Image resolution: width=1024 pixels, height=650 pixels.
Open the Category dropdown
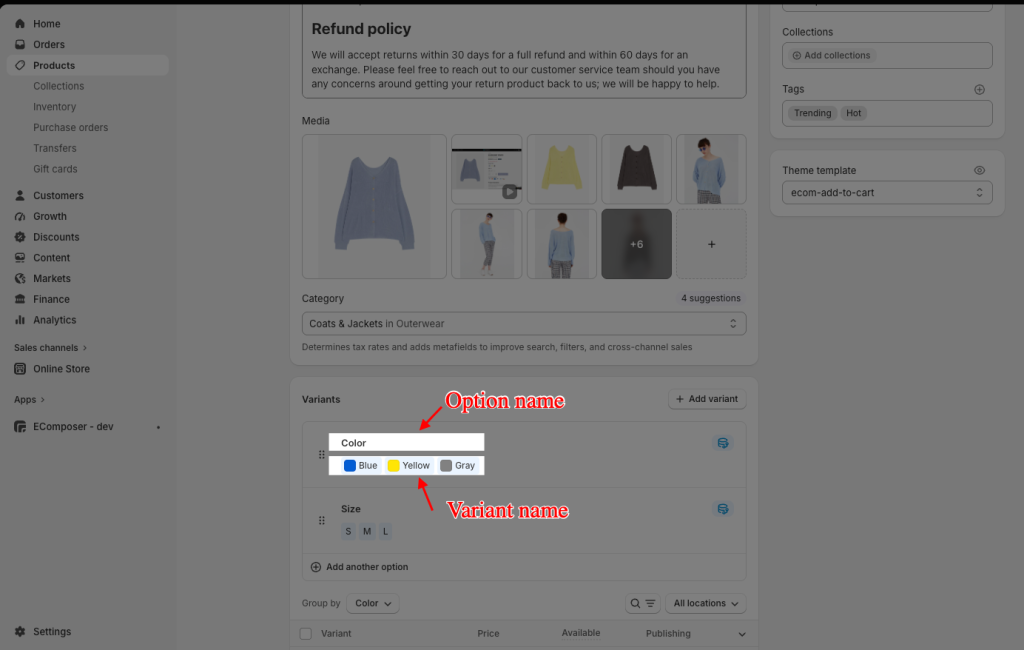click(524, 324)
